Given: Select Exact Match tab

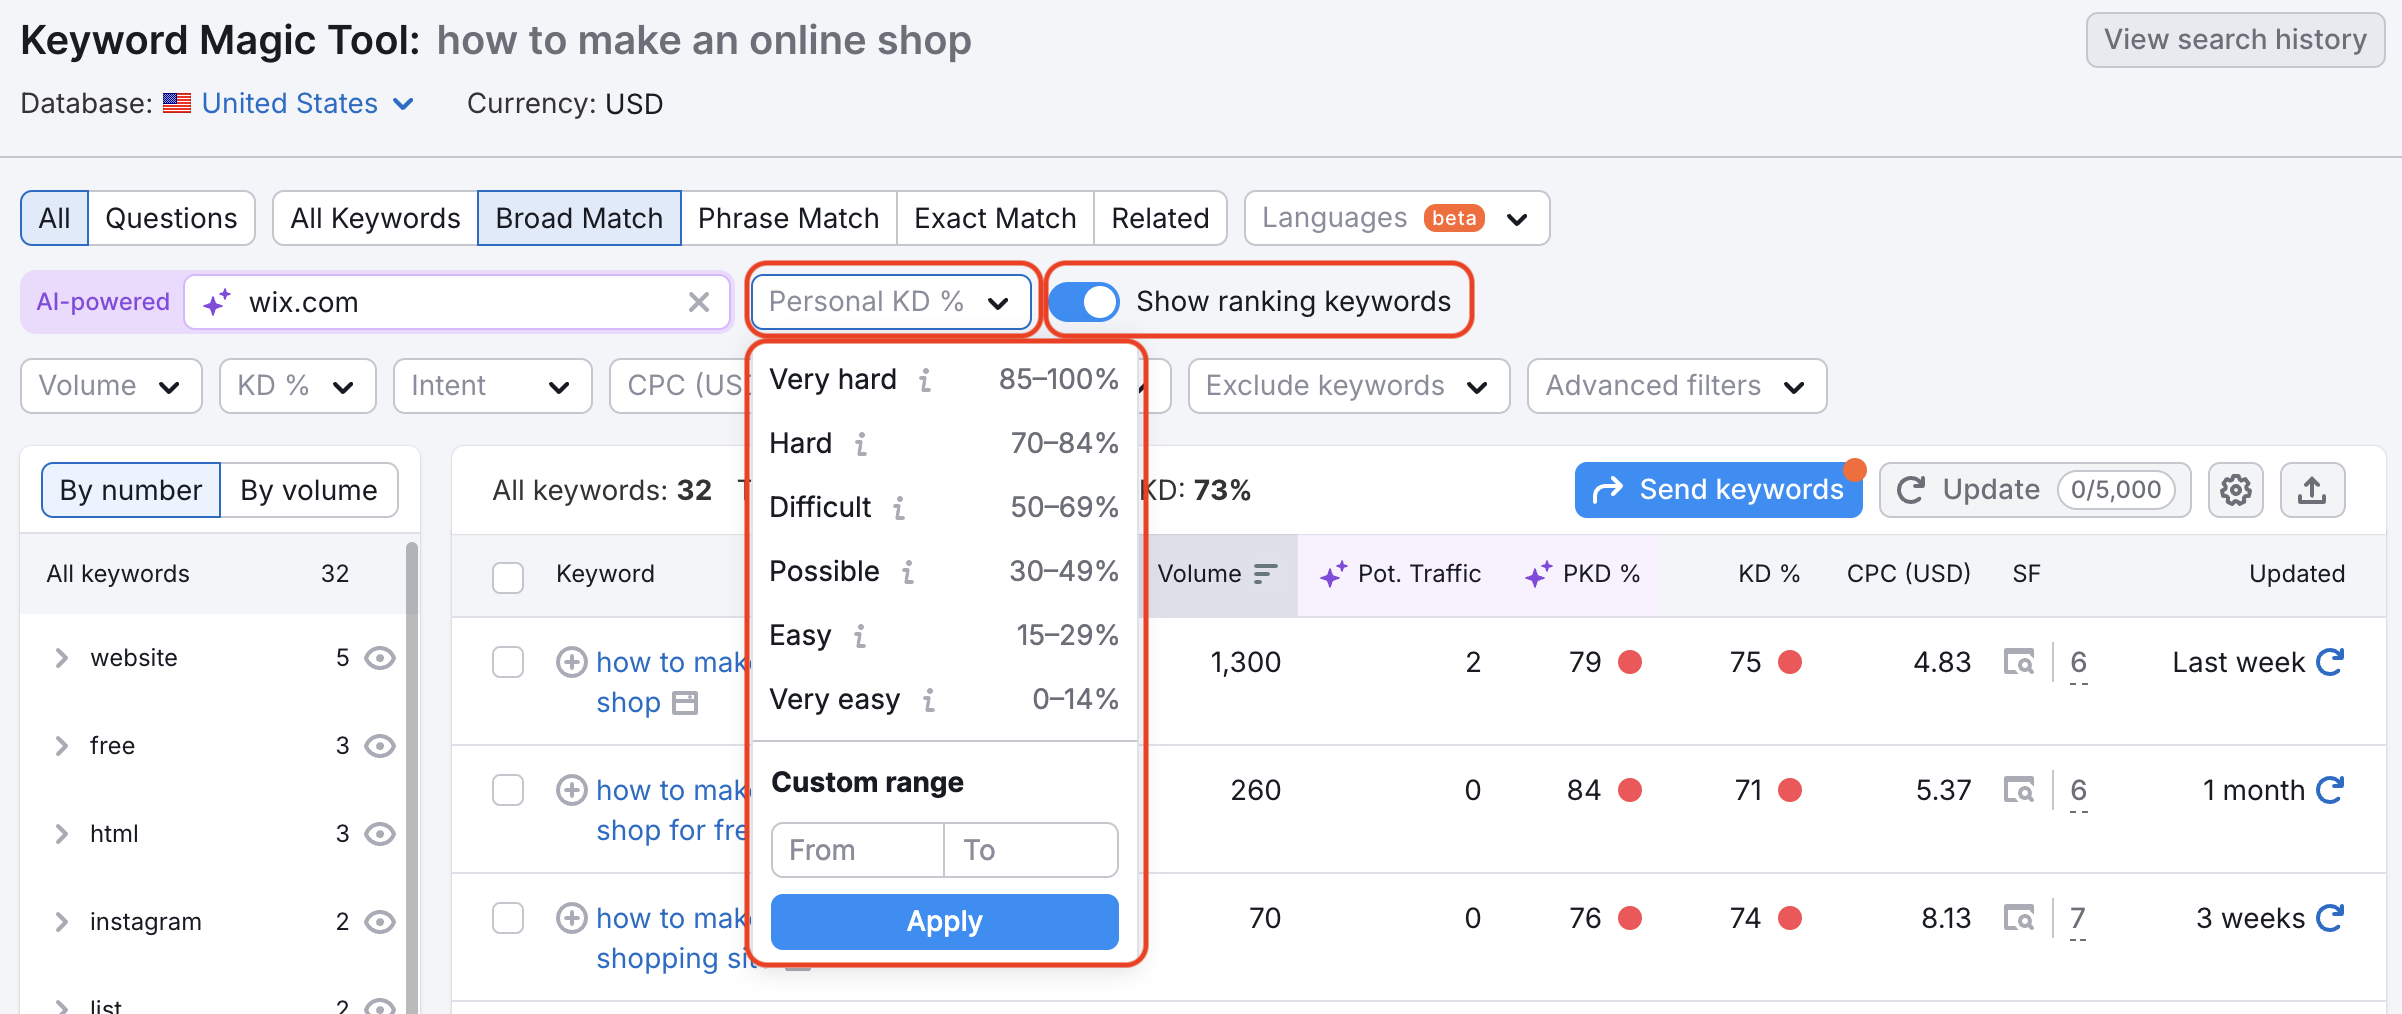Looking at the screenshot, I should tap(995, 218).
